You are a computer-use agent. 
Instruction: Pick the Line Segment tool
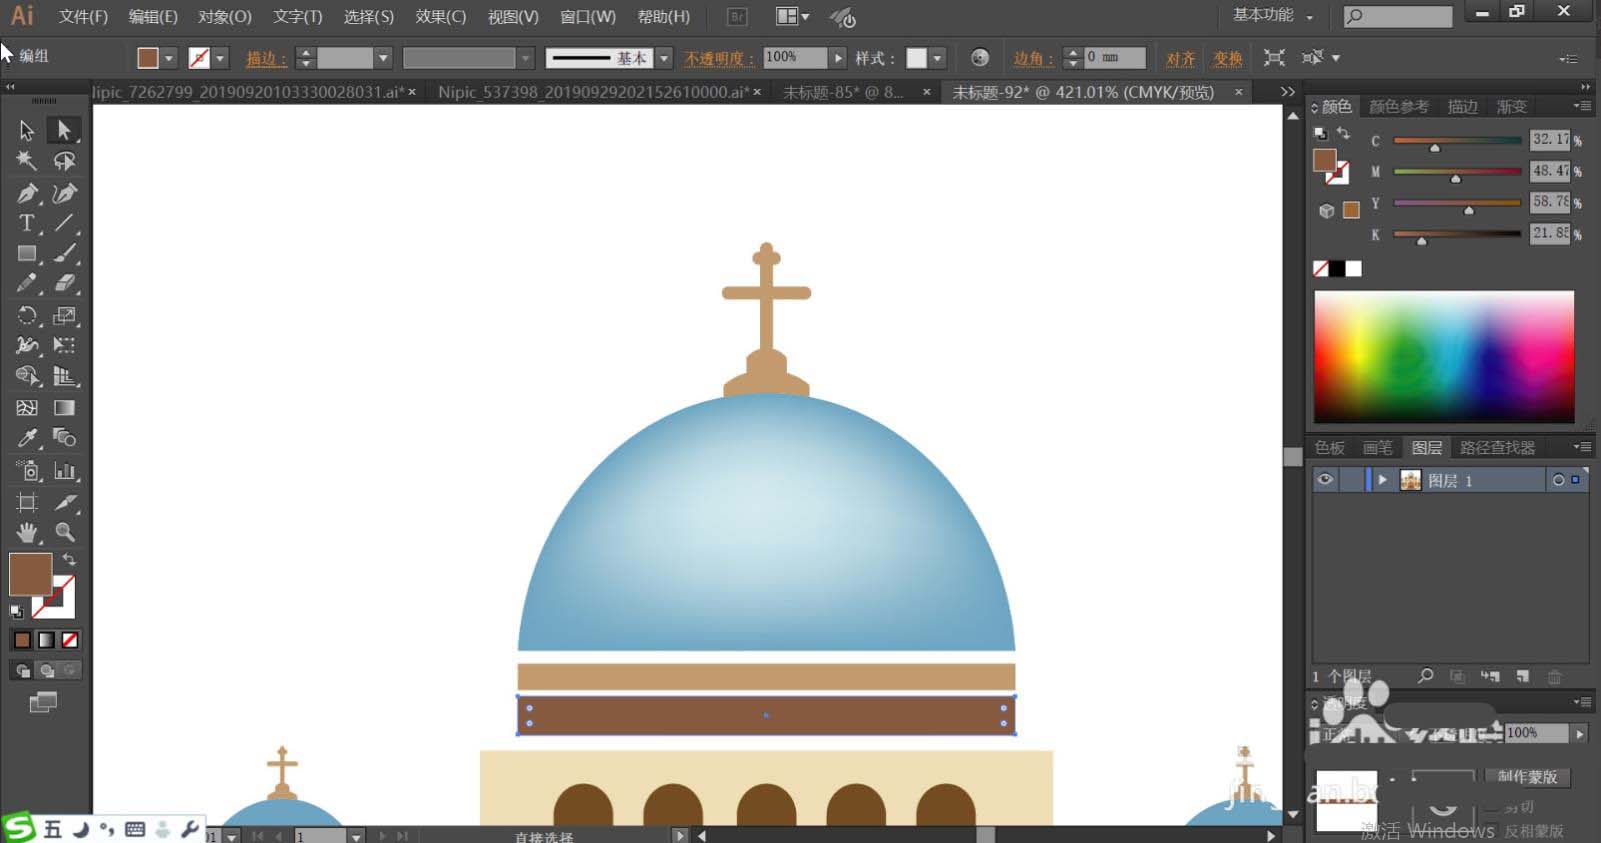[64, 223]
